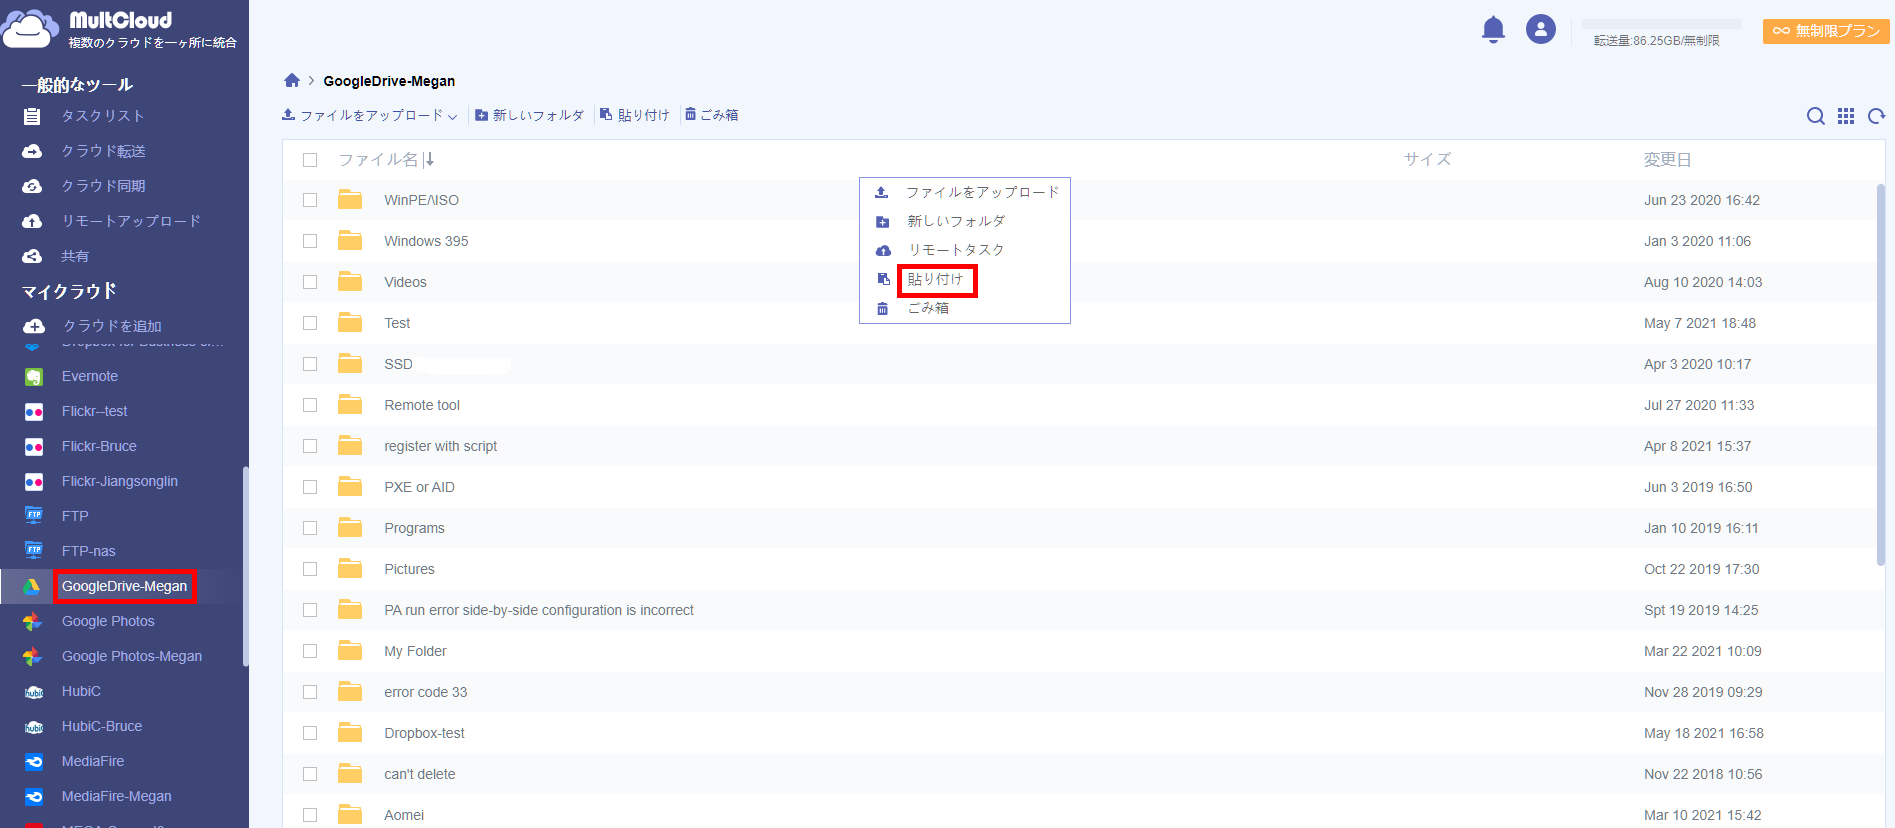Screen dimensions: 1895x828
Task: Open the Aomei folder
Action: [x=404, y=815]
